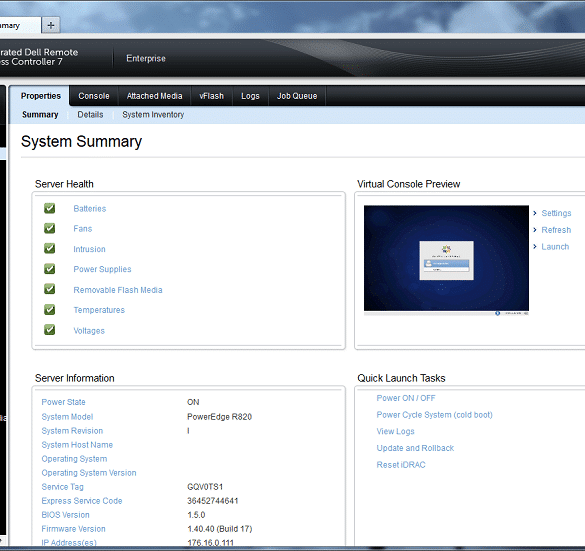Click the Firmware Version label
585x551 pixels.
coord(73,529)
